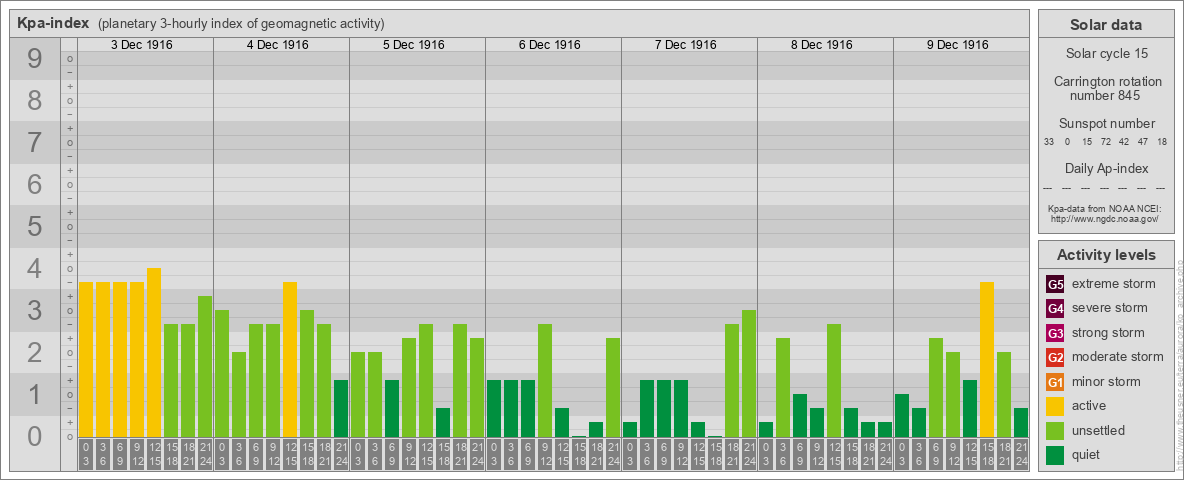Click the 'Kpa-data from NOAA NCEI:' text
Image resolution: width=1184 pixels, height=480 pixels.
click(1105, 208)
